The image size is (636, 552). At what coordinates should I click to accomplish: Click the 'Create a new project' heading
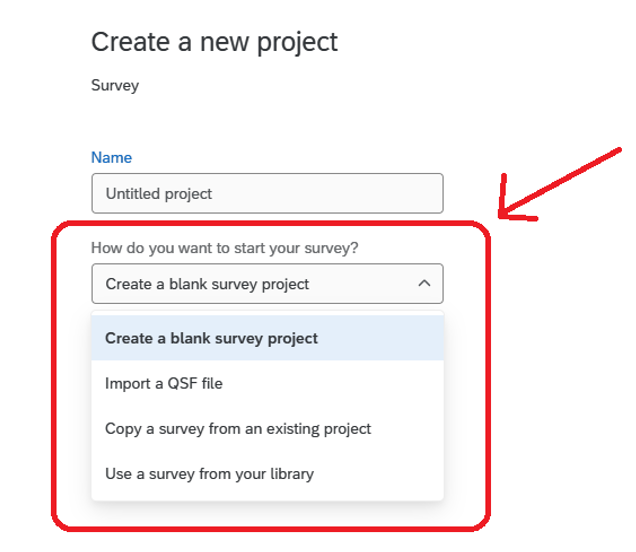(214, 42)
